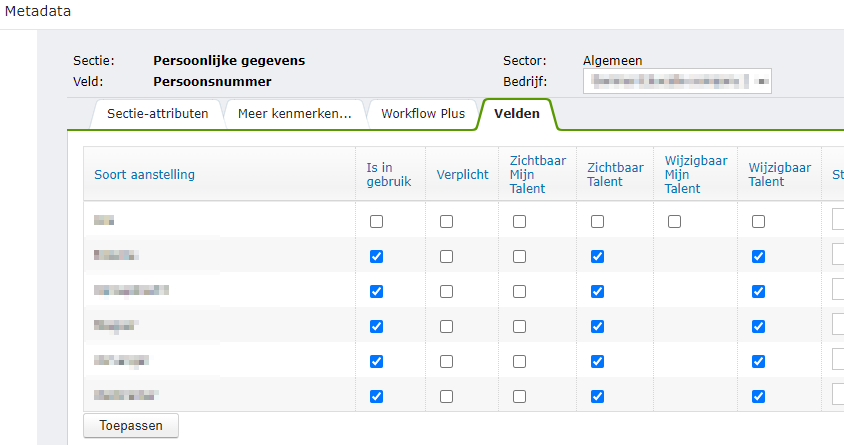This screenshot has height=445, width=844.
Task: Click the Zichtbaar Mijn Talent column header
Action: [536, 174]
